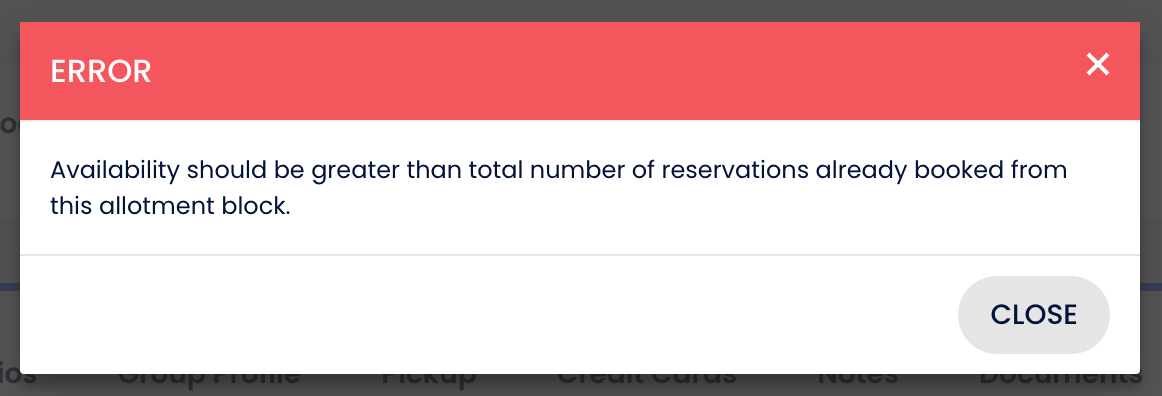Screen dimensions: 1162x396
Task: Switch to the dimmed Credit Cards tab
Action: [x=646, y=380]
